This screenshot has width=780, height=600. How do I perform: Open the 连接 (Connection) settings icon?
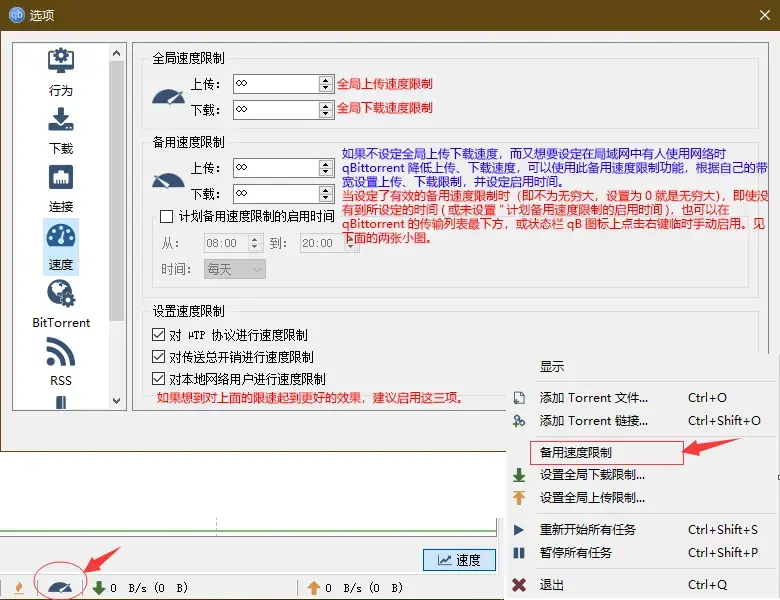click(x=61, y=177)
